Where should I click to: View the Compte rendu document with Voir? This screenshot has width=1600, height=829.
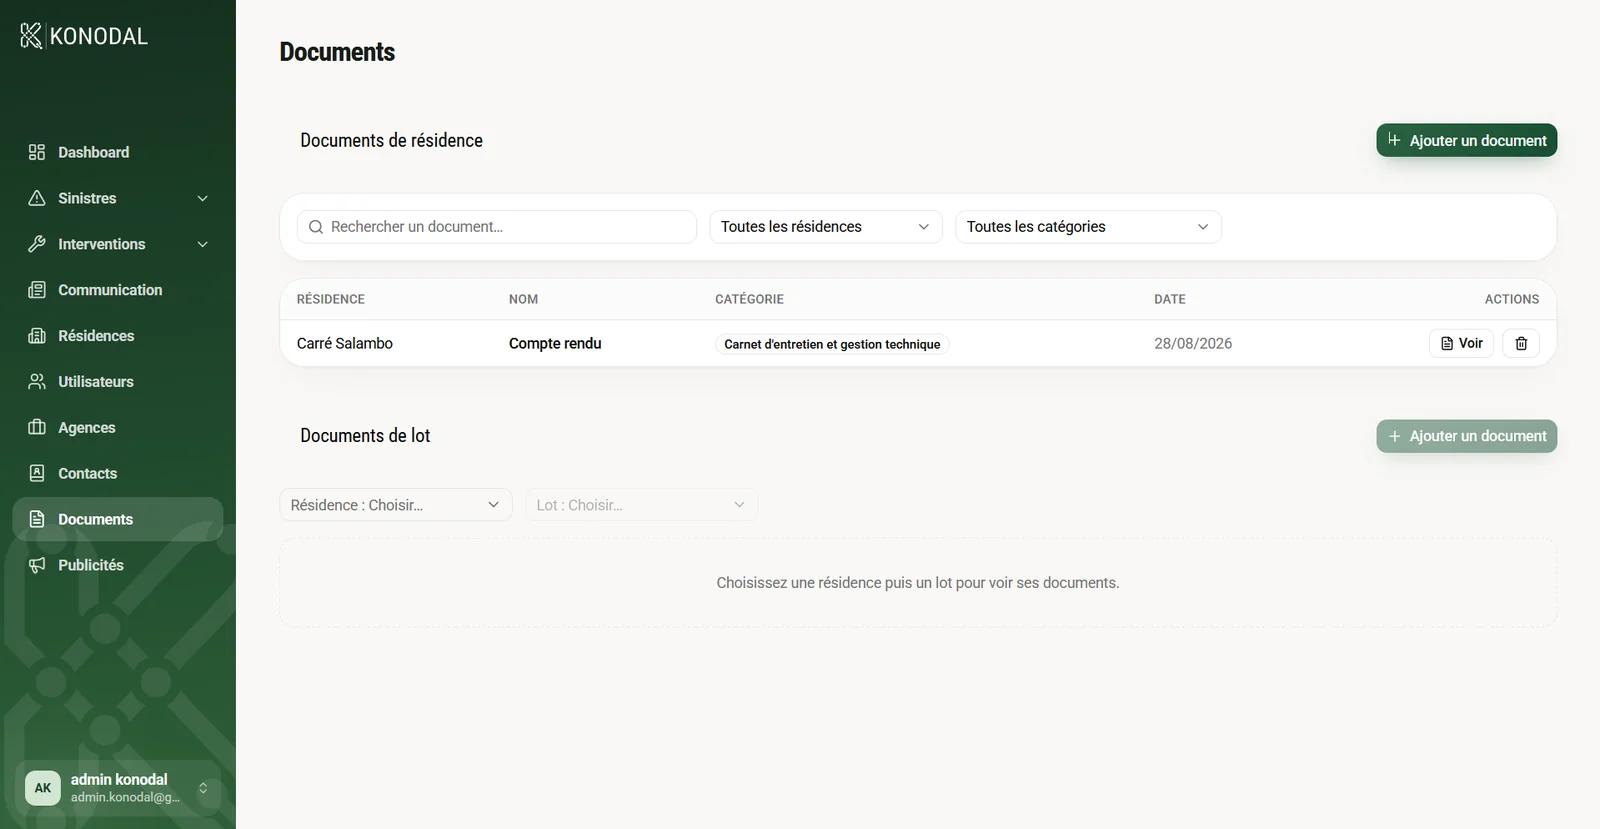(x=1461, y=343)
